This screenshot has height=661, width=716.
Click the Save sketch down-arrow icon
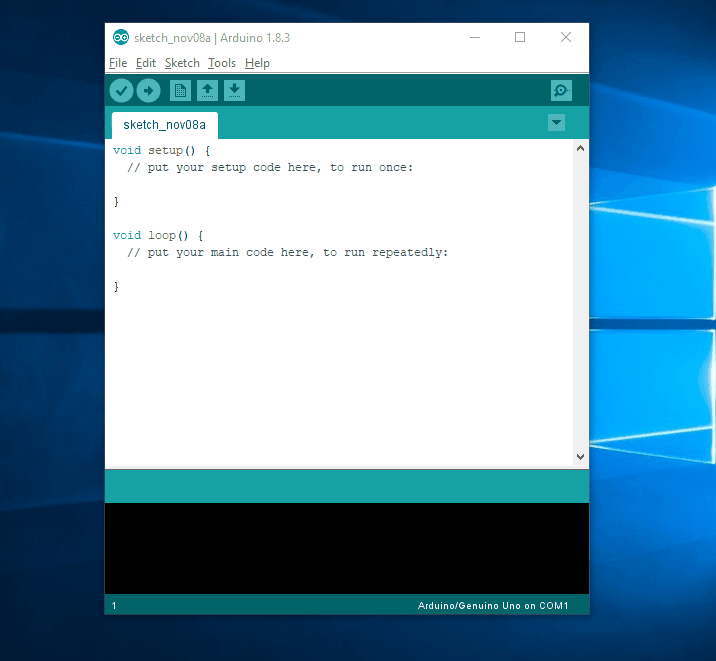[234, 91]
